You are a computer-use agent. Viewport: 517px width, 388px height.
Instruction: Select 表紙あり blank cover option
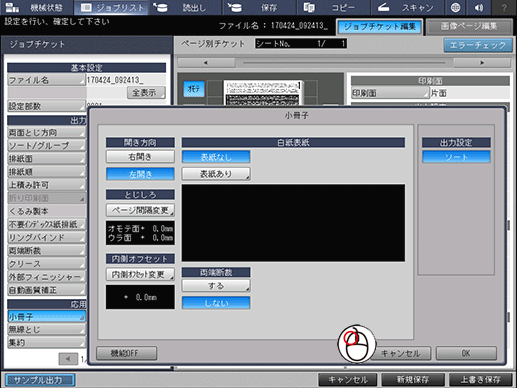(216, 174)
